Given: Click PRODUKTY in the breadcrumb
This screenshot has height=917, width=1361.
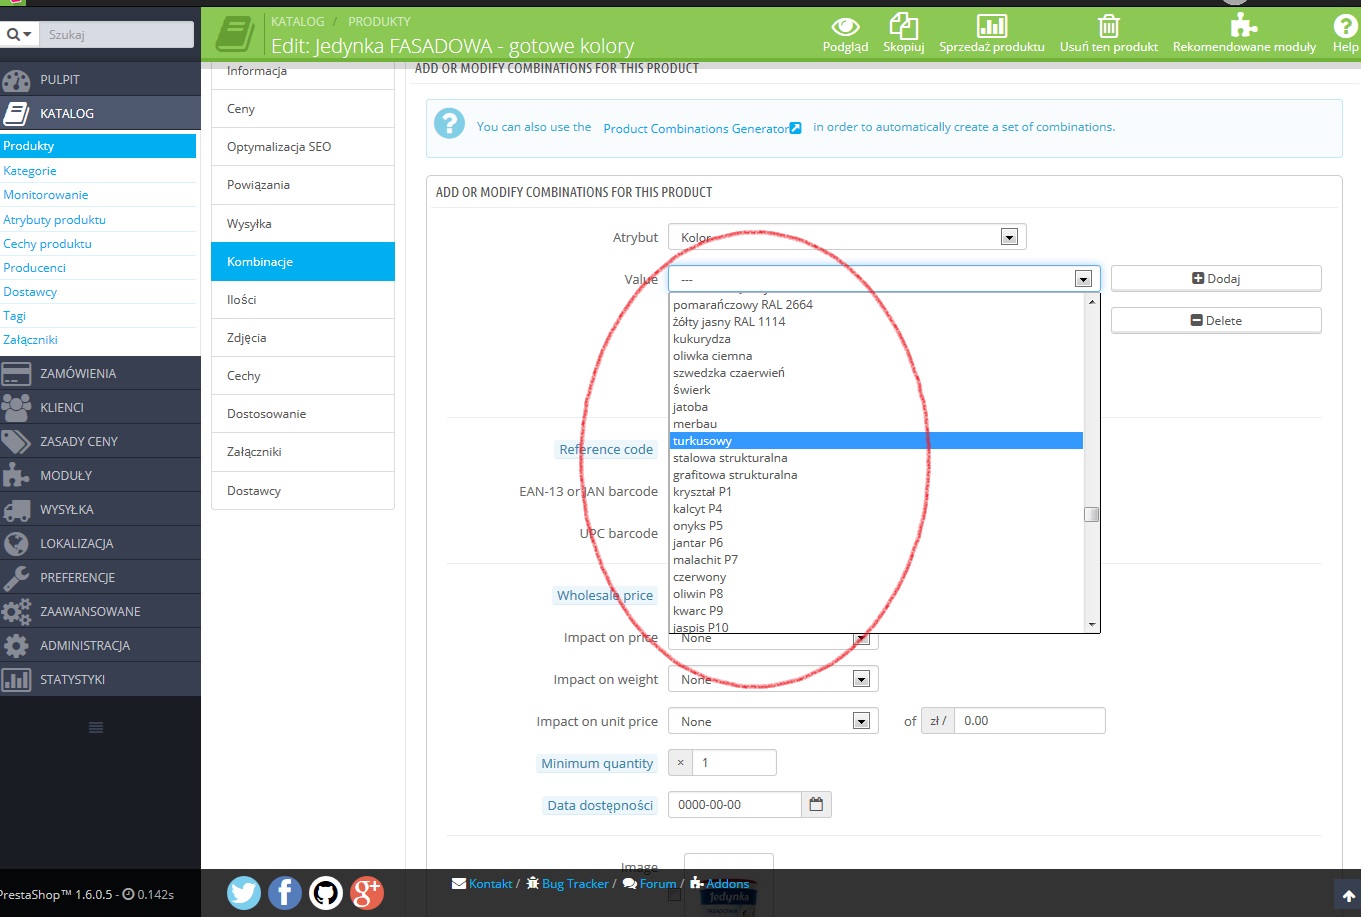Looking at the screenshot, I should point(379,21).
